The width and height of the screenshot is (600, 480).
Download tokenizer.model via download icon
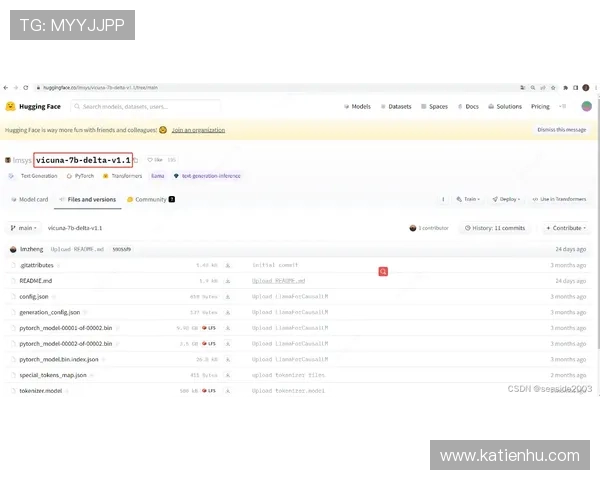[x=228, y=391]
